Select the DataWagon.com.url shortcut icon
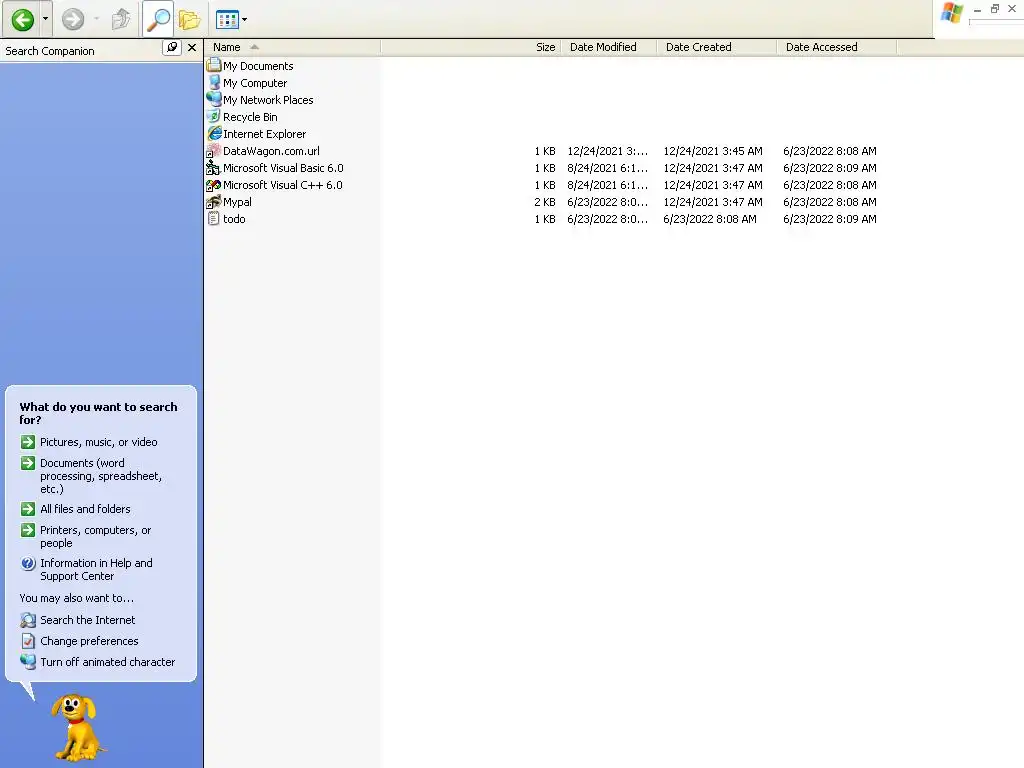Image resolution: width=1024 pixels, height=768 pixels. (214, 150)
